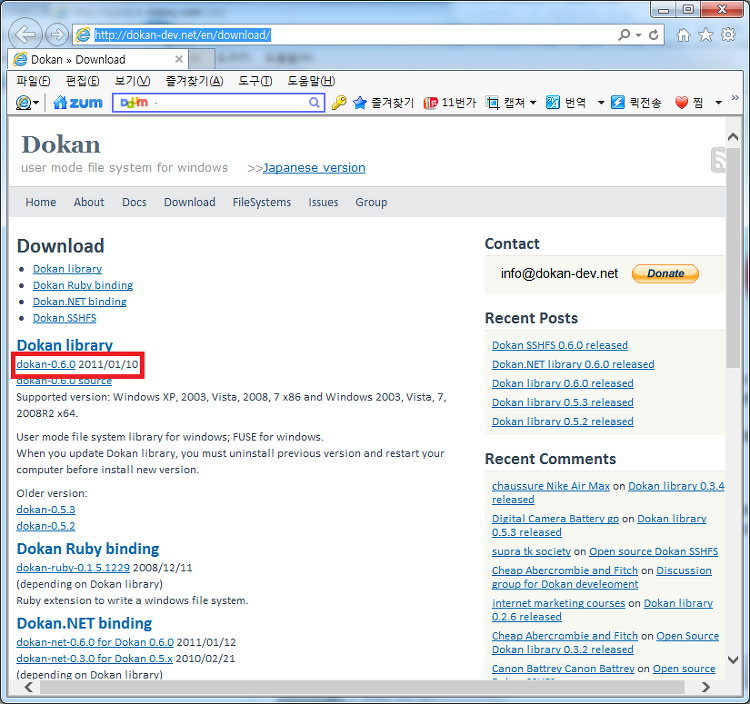Screen dimensions: 750x704
Task: Click the zum home toolbar logo
Action: click(78, 102)
